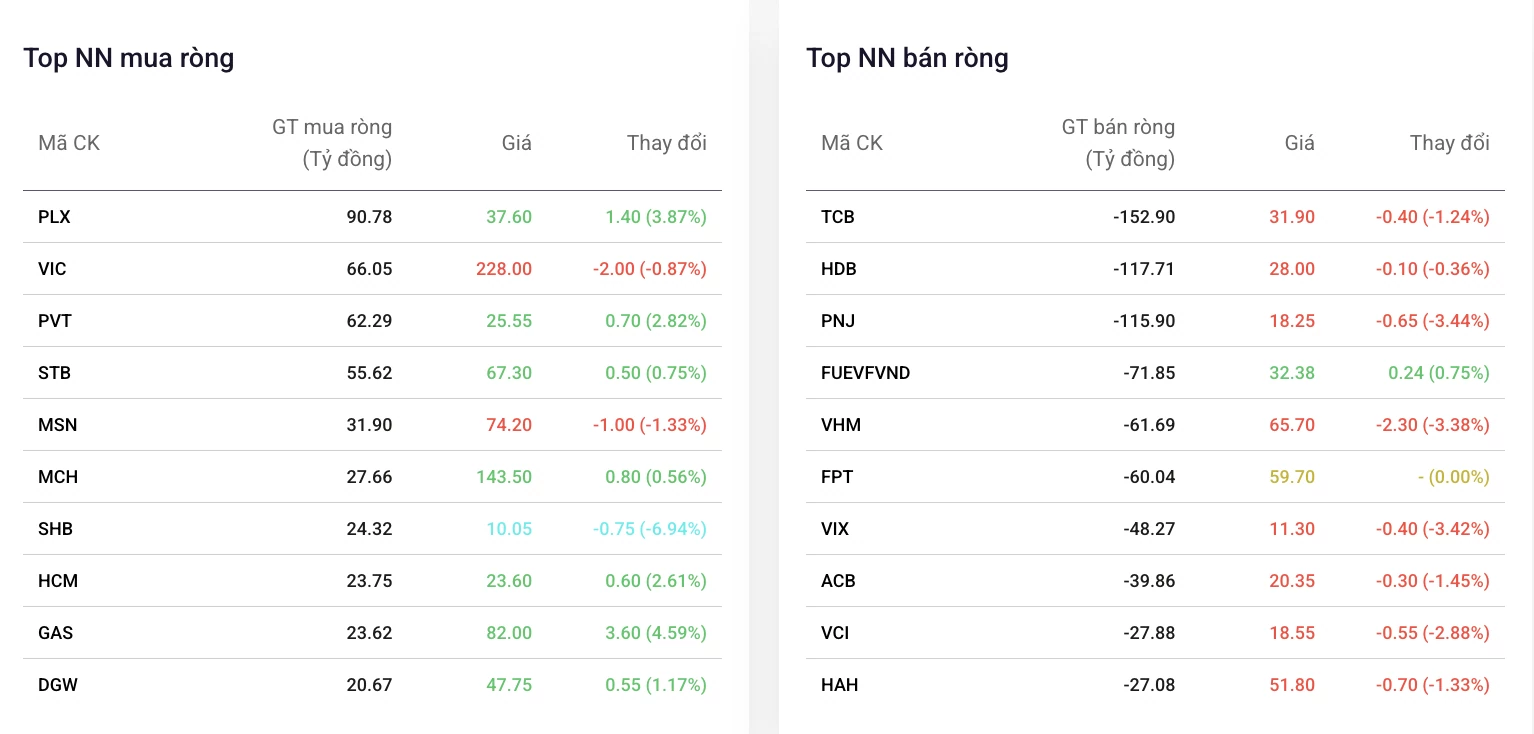1534x734 pixels.
Task: Open the TCB stock symbol
Action: 838,217
